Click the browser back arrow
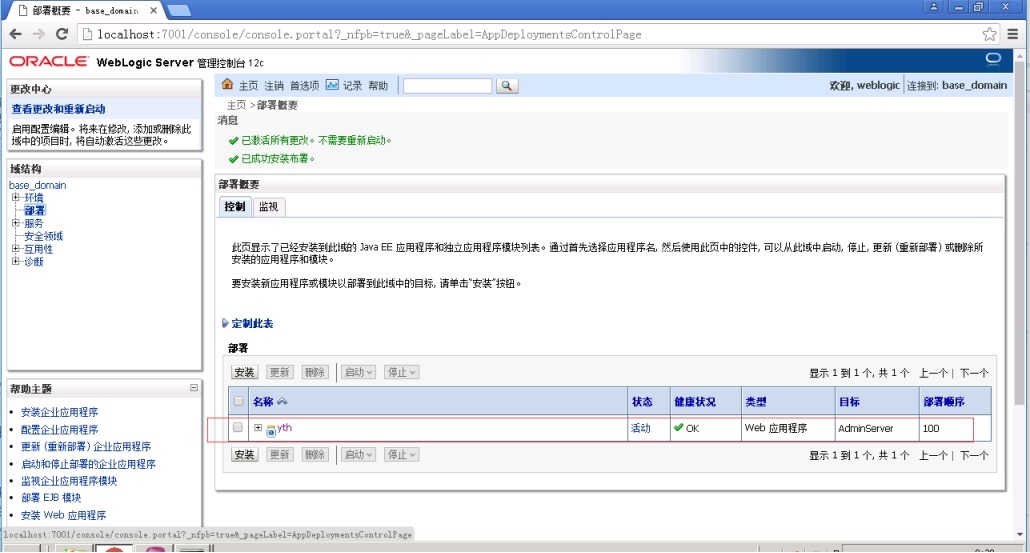 [16, 34]
